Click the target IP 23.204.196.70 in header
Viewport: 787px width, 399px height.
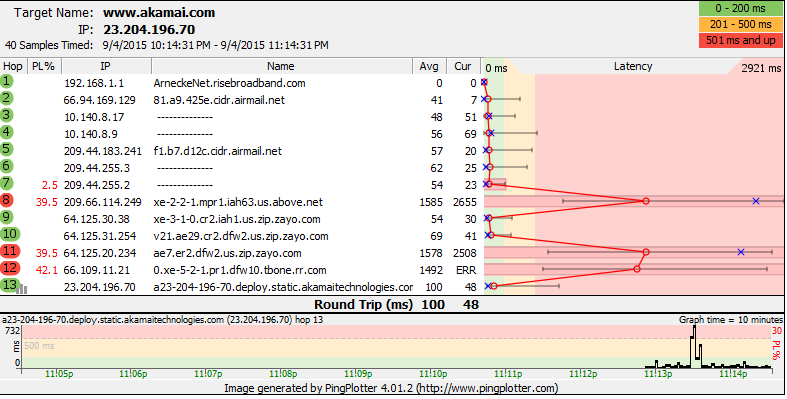click(x=149, y=29)
